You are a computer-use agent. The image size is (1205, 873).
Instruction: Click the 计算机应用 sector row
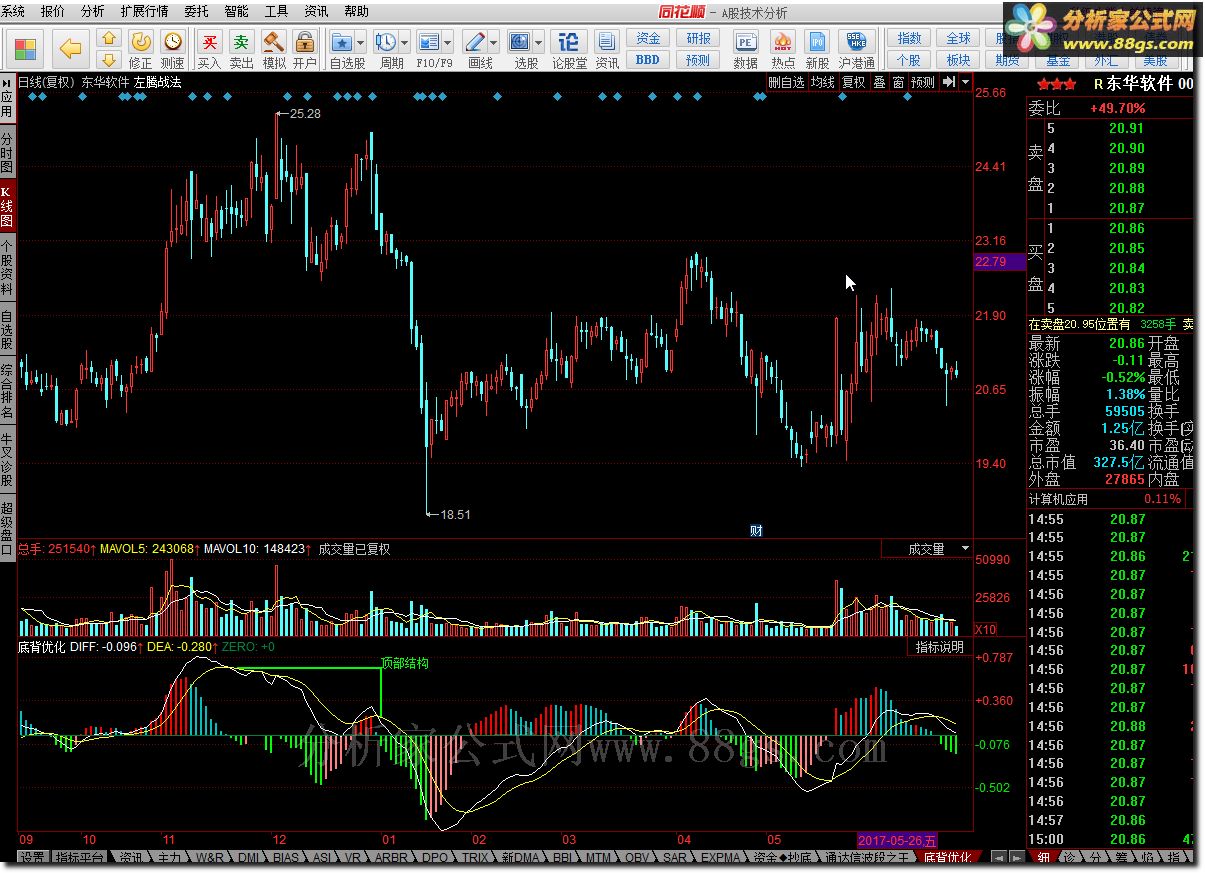point(1110,499)
